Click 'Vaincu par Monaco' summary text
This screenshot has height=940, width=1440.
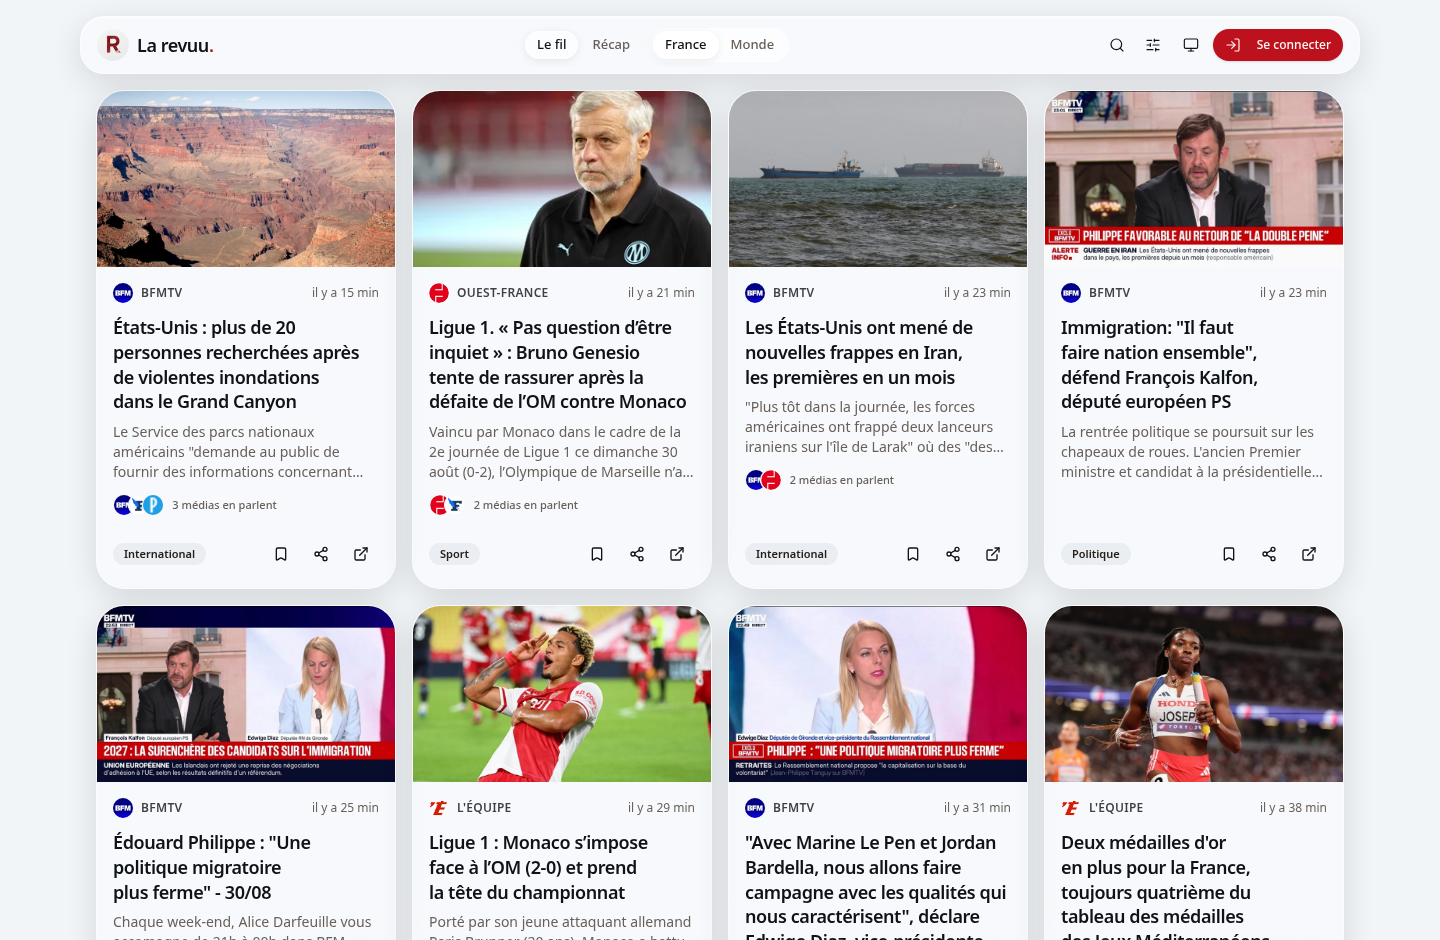tap(561, 452)
